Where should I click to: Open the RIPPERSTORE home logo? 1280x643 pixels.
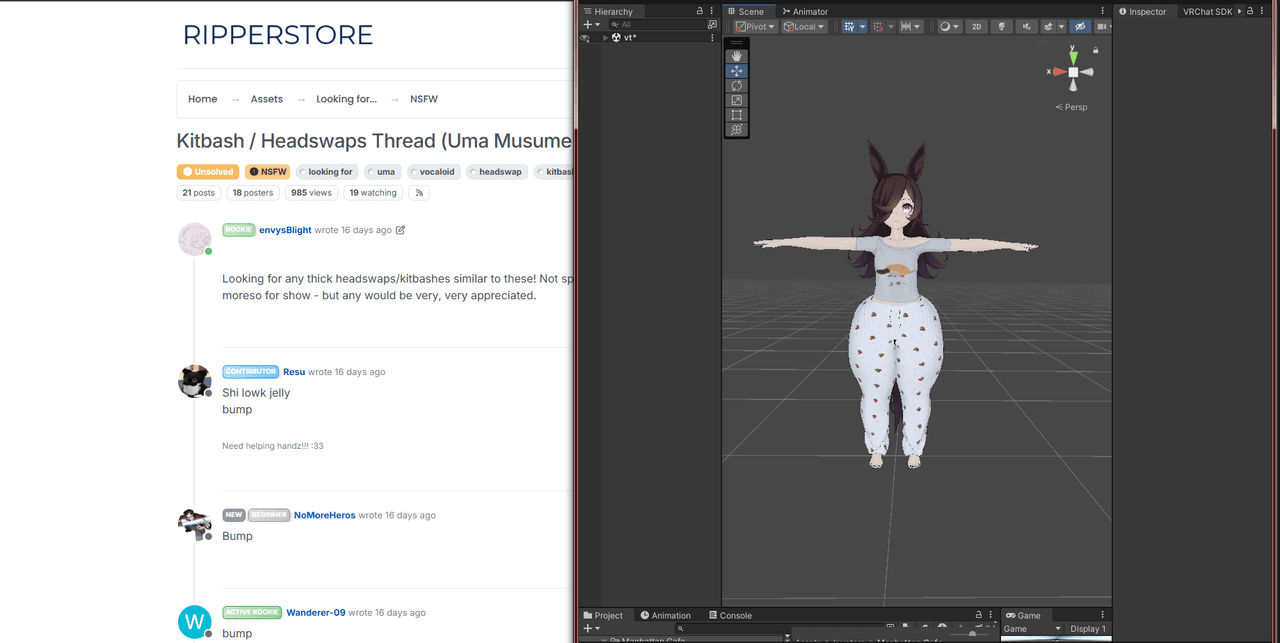(x=278, y=35)
